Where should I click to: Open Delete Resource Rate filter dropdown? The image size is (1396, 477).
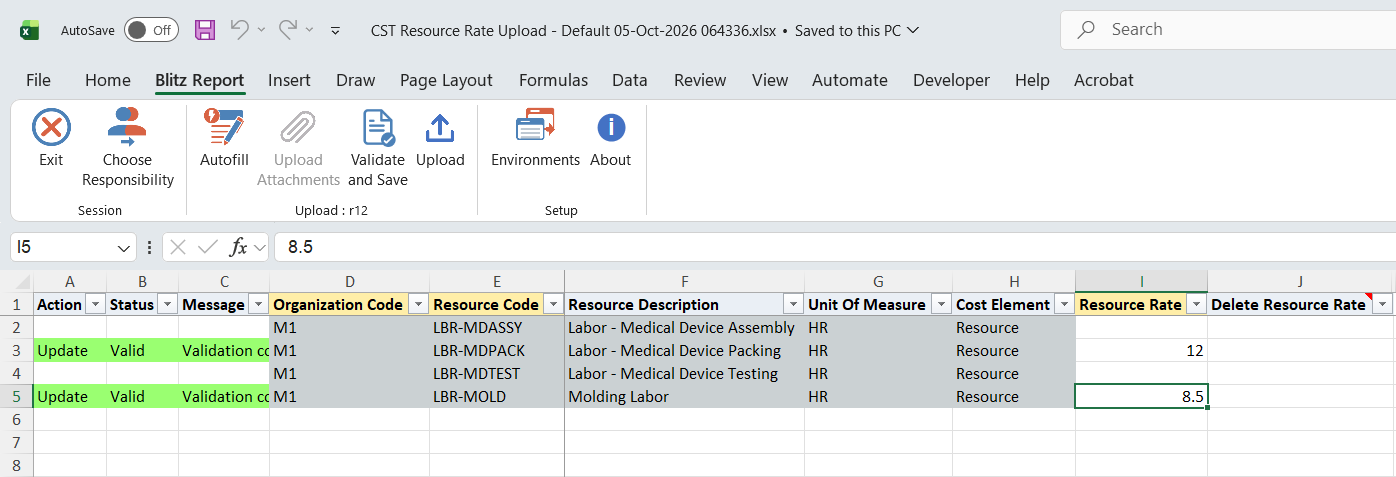tap(1383, 304)
